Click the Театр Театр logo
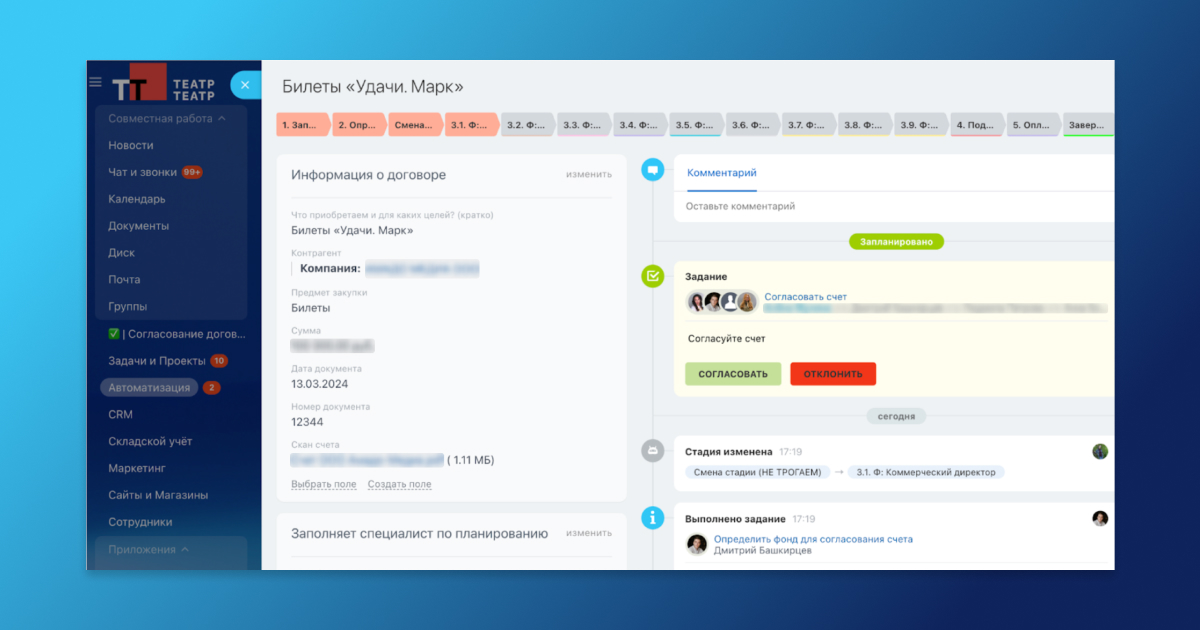 click(x=163, y=83)
